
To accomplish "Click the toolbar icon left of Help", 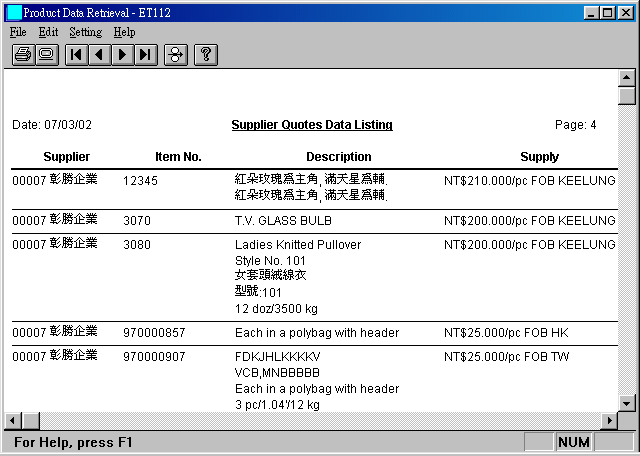I will (x=176, y=55).
